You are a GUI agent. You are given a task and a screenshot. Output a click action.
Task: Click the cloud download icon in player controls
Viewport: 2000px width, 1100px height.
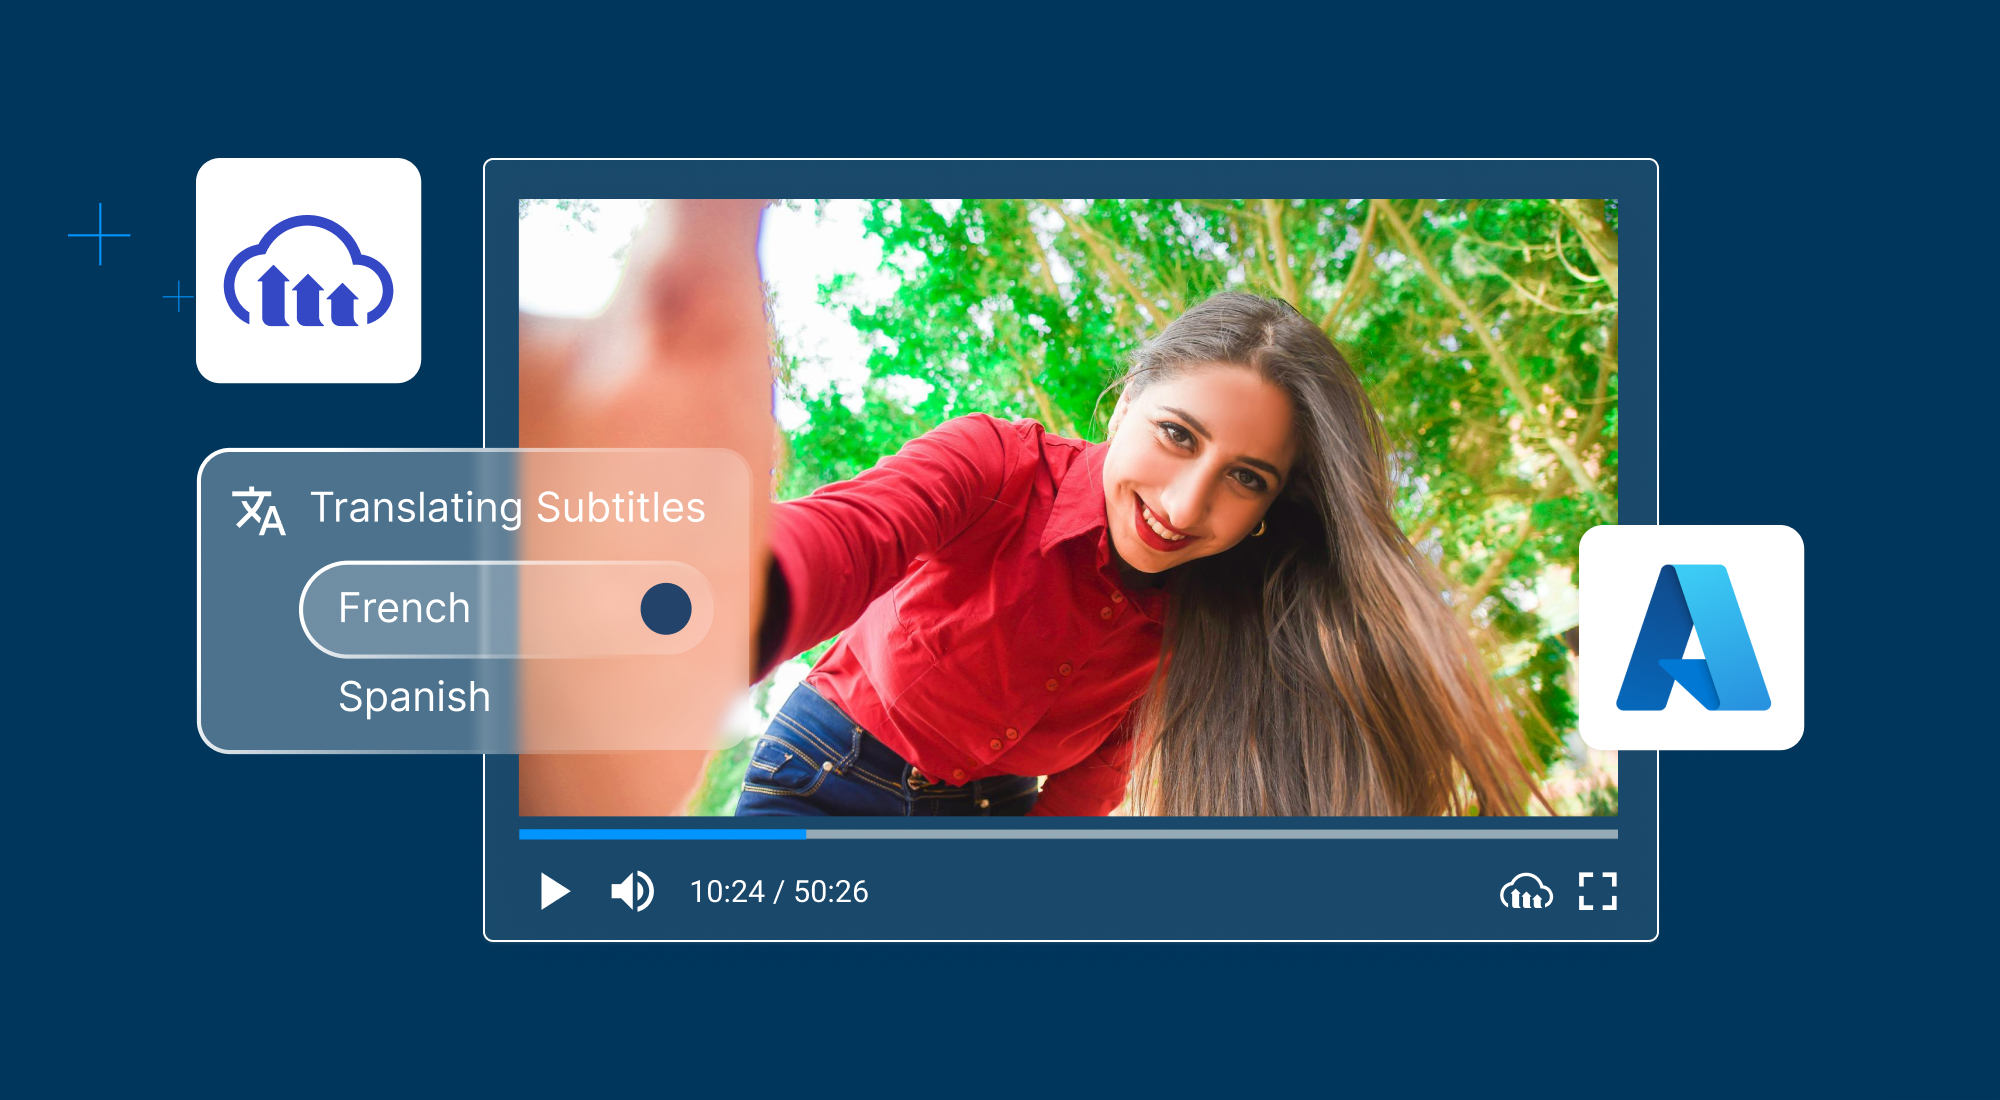[1524, 891]
